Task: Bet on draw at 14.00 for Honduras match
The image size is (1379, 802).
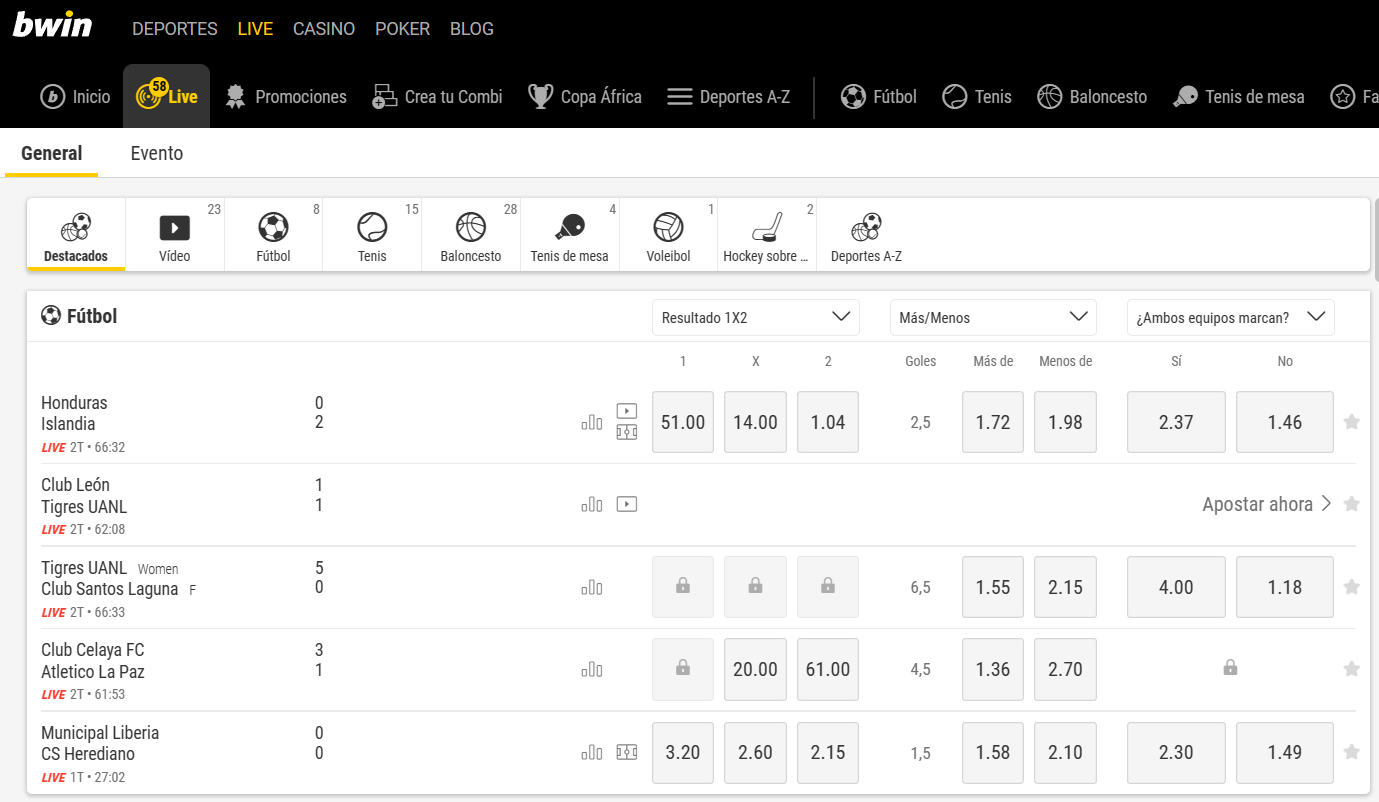Action: point(755,422)
